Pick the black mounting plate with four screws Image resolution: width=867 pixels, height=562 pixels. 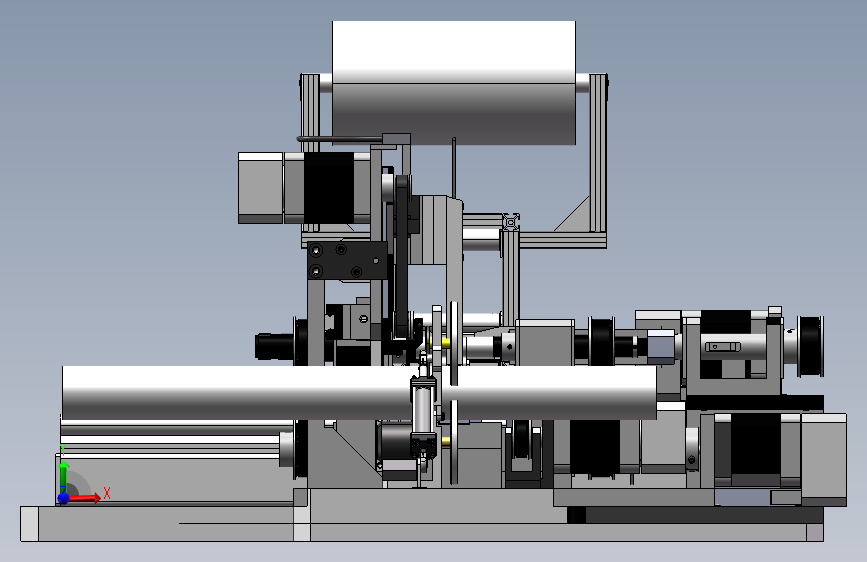(347, 260)
